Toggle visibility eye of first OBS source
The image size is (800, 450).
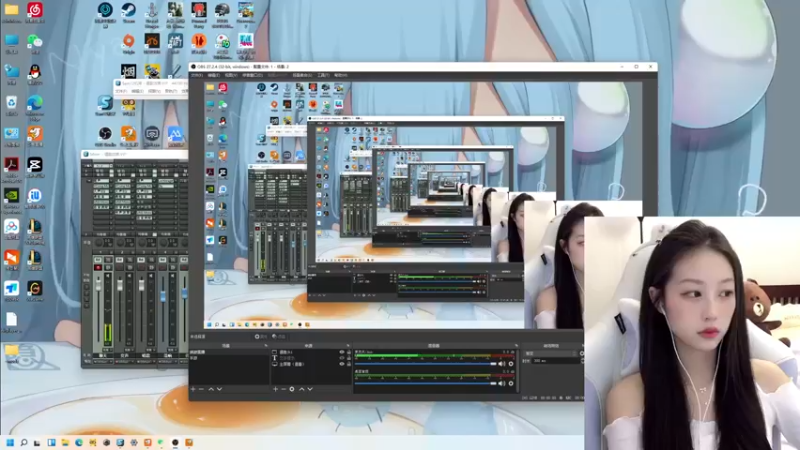tap(342, 352)
